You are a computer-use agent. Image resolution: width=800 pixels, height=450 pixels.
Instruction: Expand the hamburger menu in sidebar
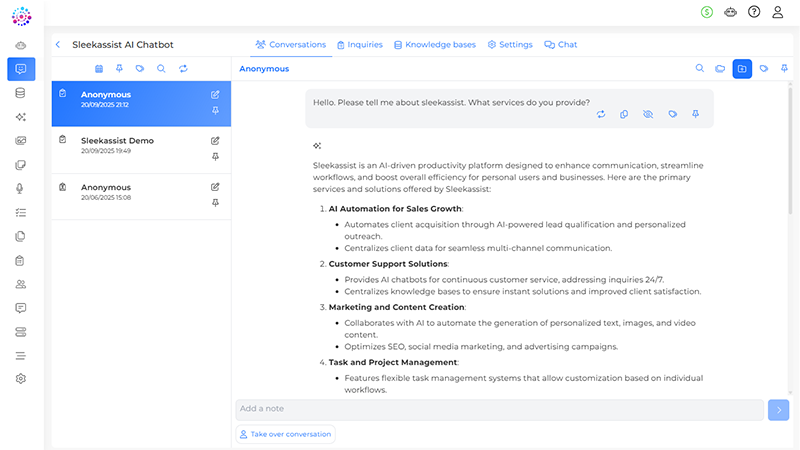tap(21, 356)
